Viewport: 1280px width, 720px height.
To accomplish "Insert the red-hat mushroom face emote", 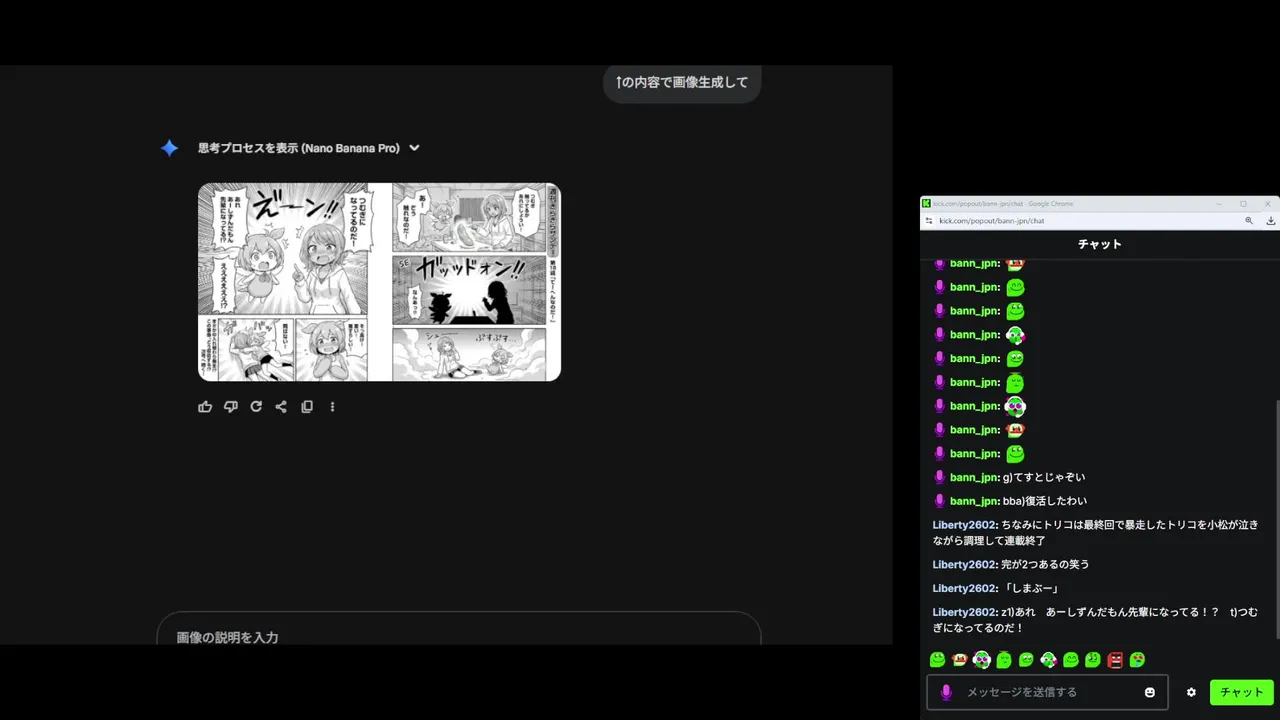I will (960, 660).
